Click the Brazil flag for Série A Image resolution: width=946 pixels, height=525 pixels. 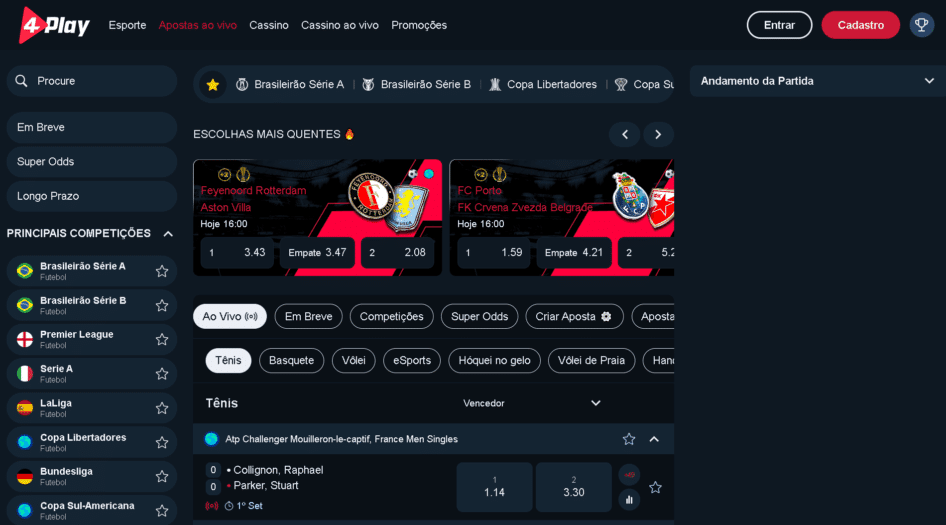(x=25, y=271)
